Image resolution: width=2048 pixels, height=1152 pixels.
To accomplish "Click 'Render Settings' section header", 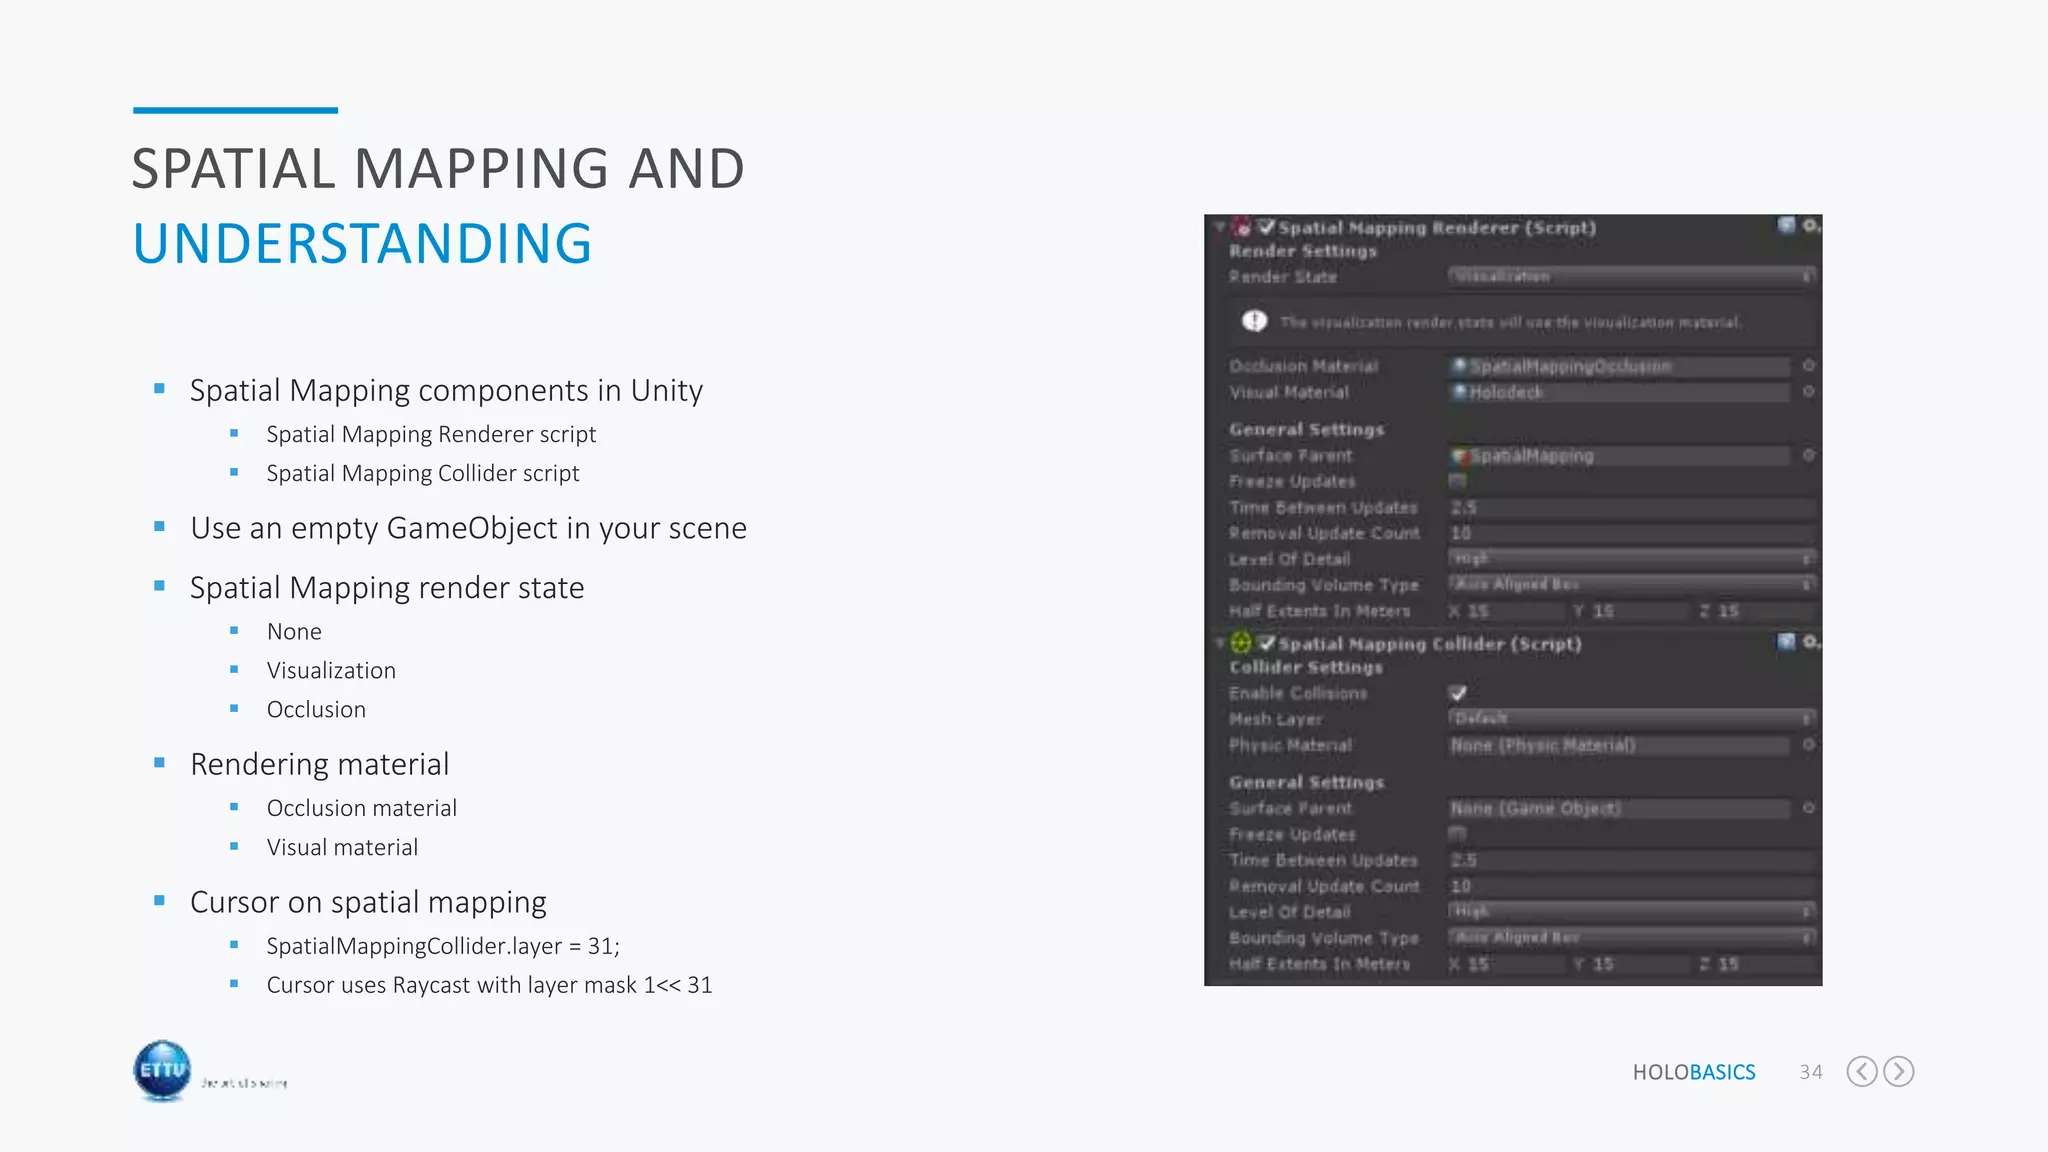I will pyautogui.click(x=1303, y=251).
